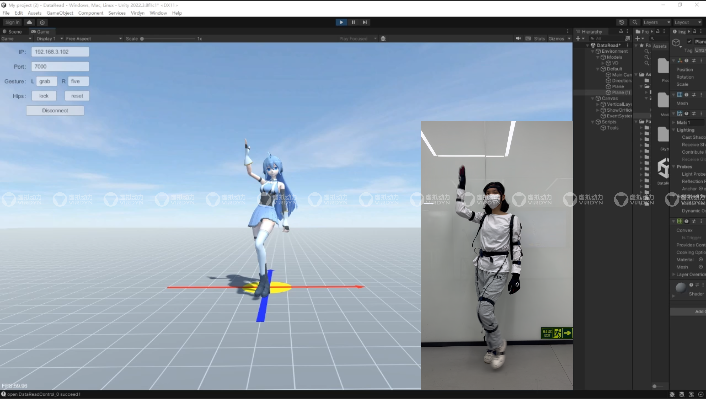Toggle the mute audio icon in Game view

click(518, 39)
